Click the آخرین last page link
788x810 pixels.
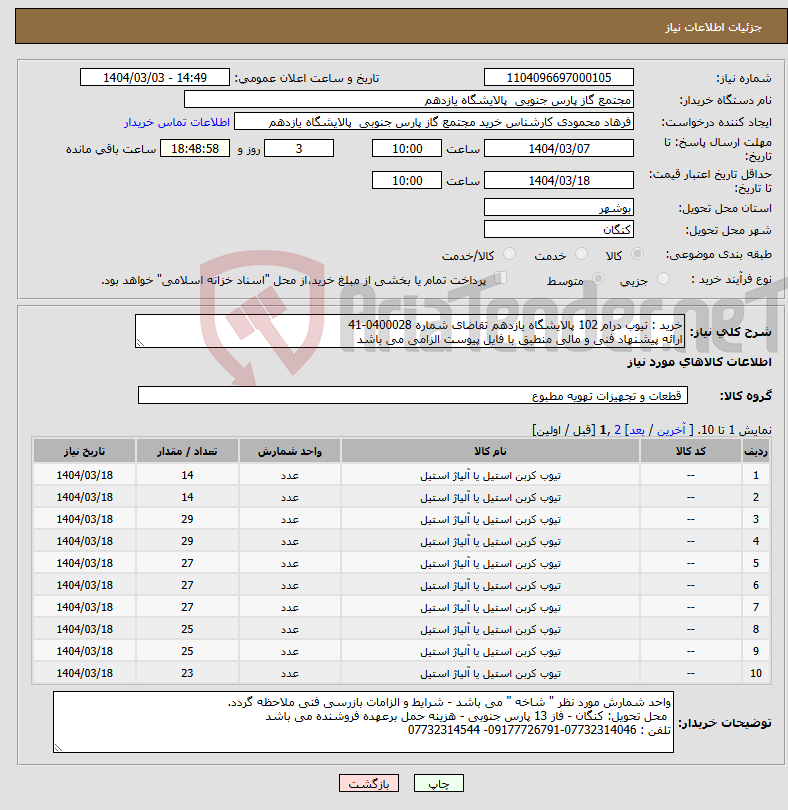click(671, 430)
